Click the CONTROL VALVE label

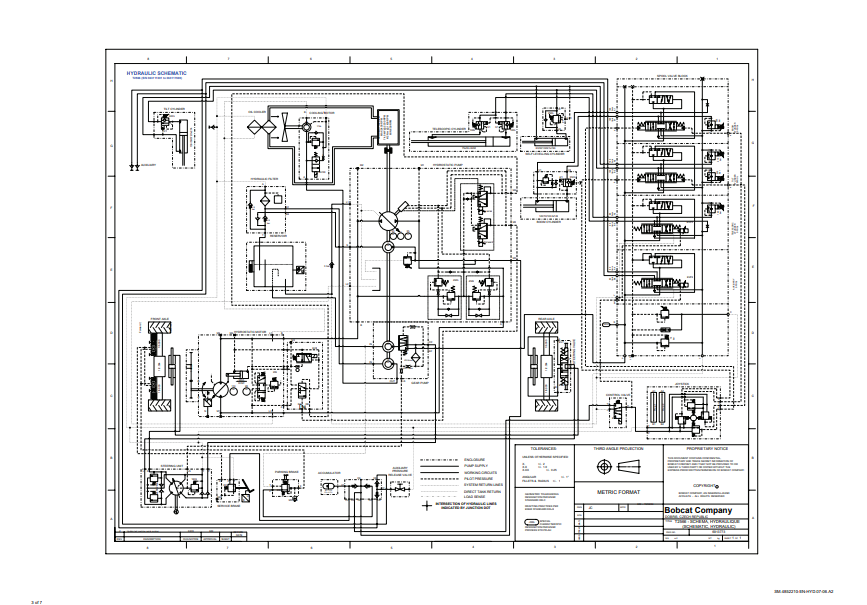click(x=618, y=394)
